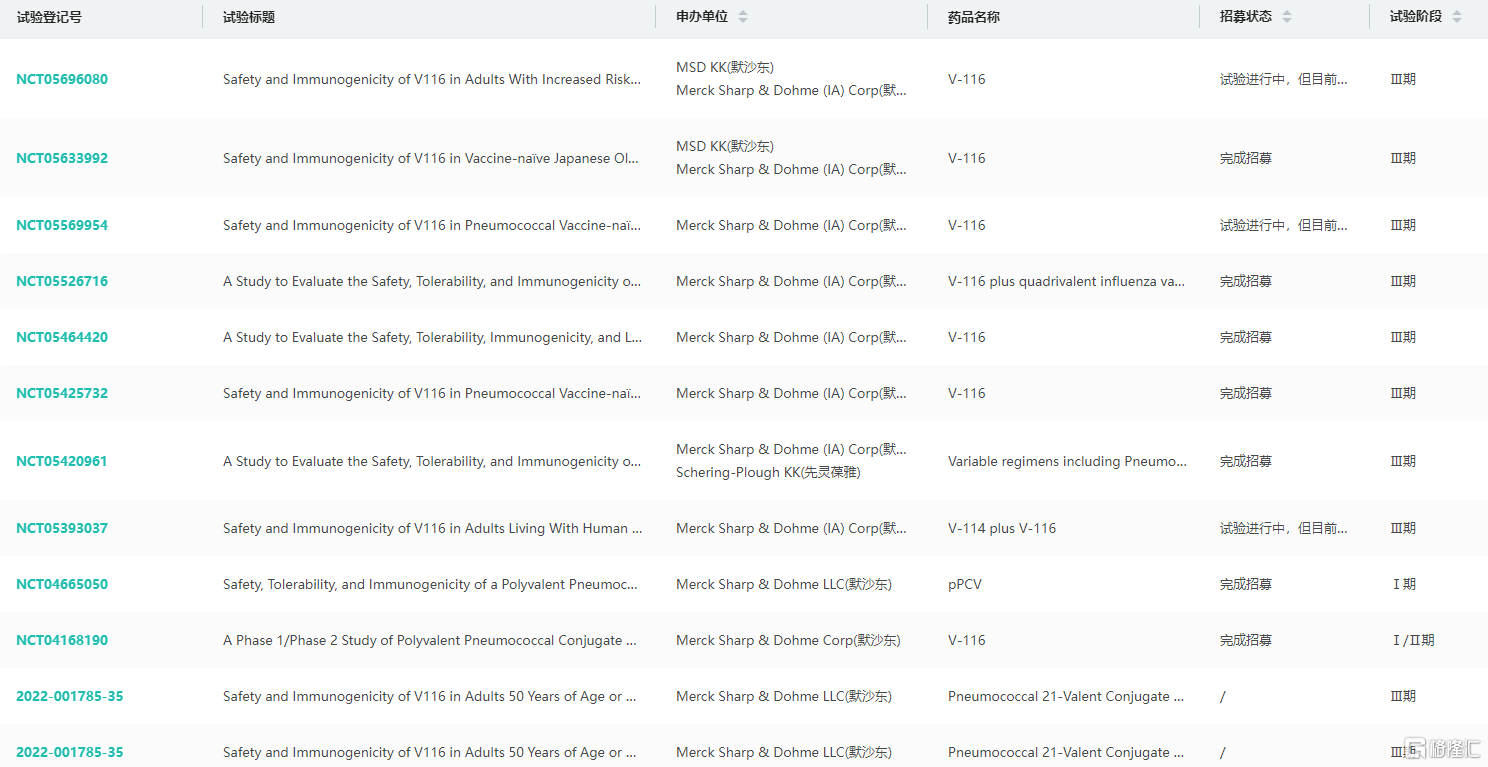
Task: Open trial NCT05393037
Action: pos(62,528)
